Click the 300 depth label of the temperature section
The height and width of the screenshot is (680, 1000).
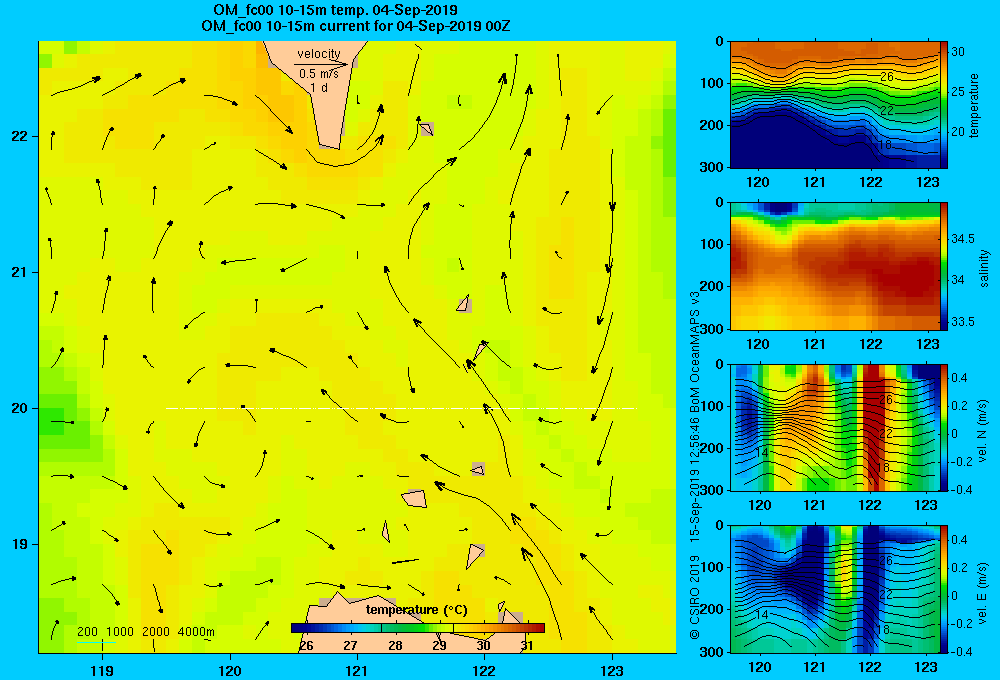pyautogui.click(x=712, y=167)
